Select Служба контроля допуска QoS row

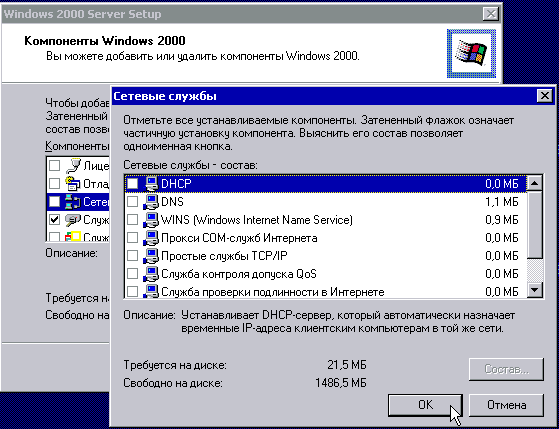325,274
